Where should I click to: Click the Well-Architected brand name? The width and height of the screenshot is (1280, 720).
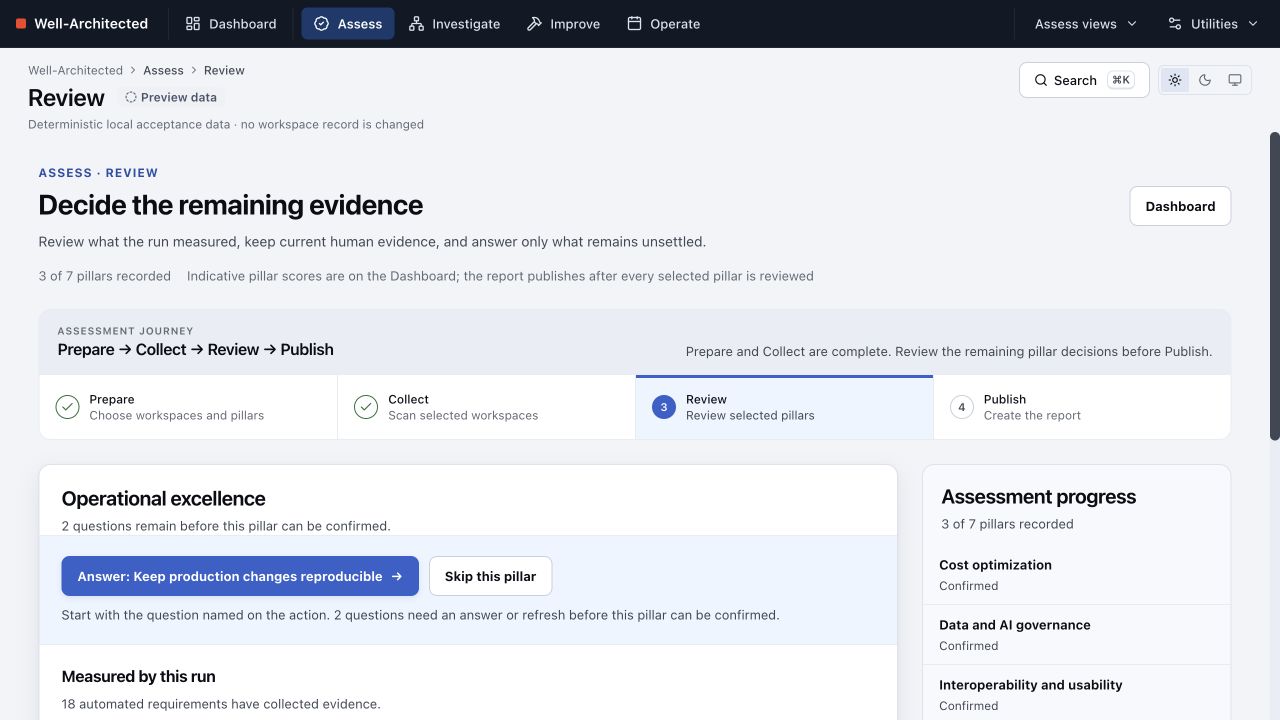pos(91,24)
